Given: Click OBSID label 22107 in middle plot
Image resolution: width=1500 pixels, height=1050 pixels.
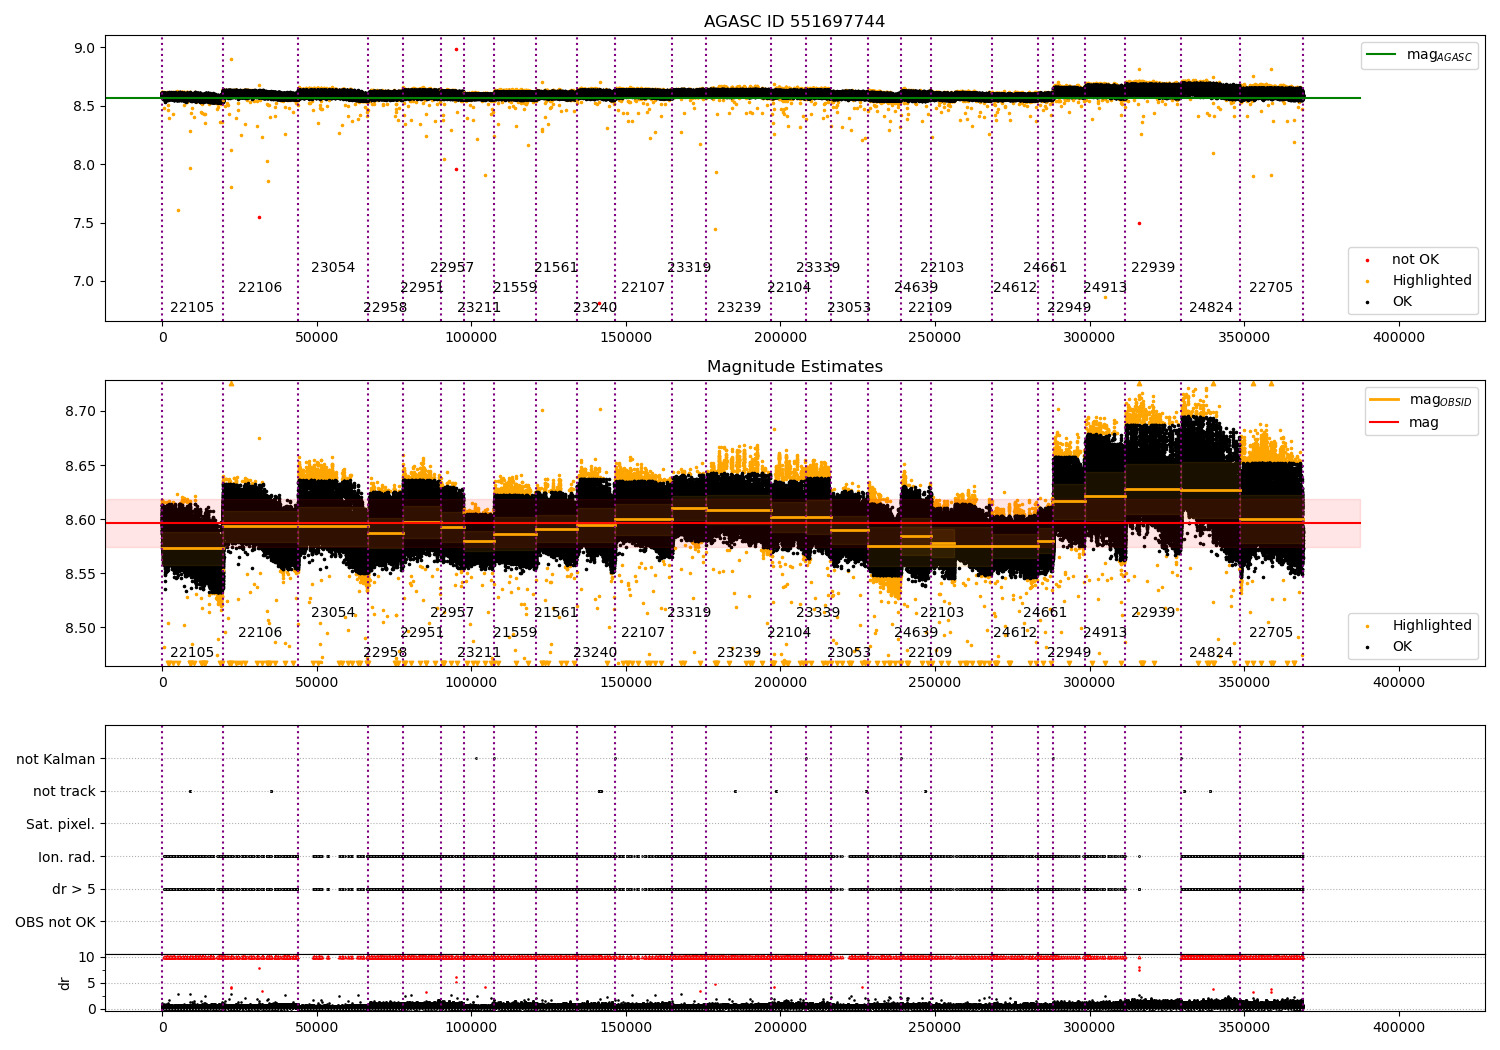Looking at the screenshot, I should (643, 633).
